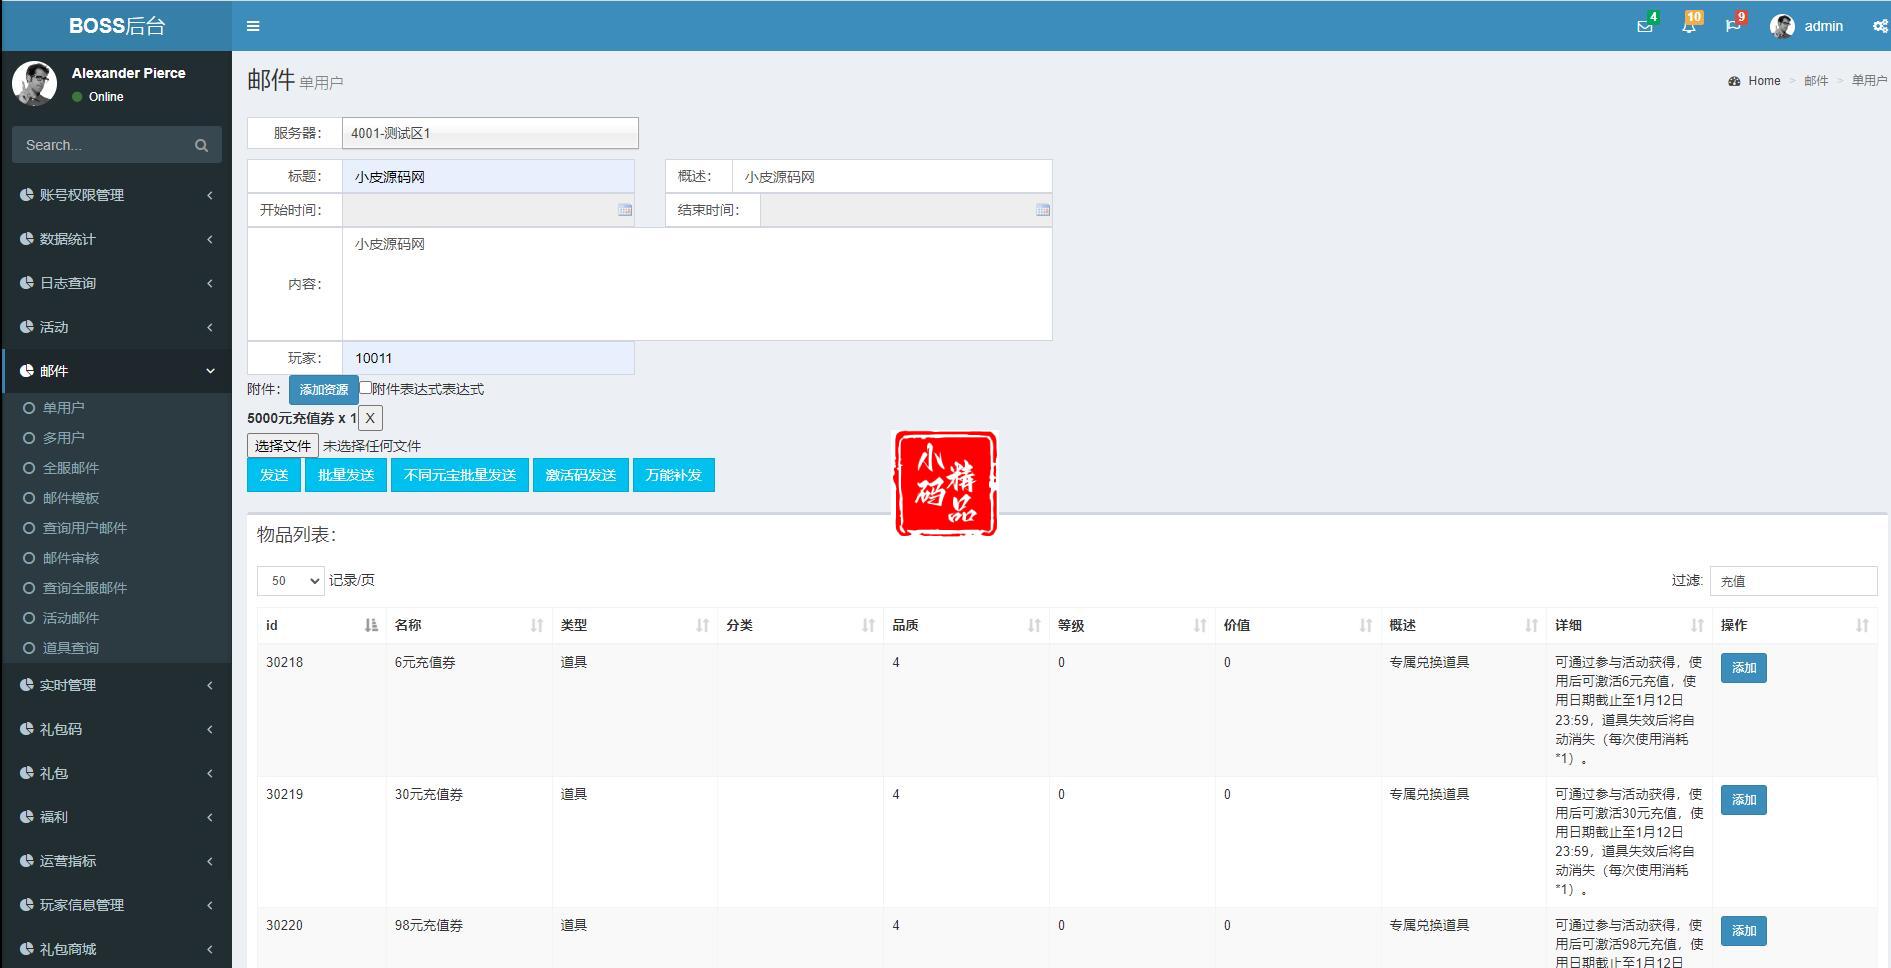
Task: Open the tasks flag icon
Action: click(1733, 26)
